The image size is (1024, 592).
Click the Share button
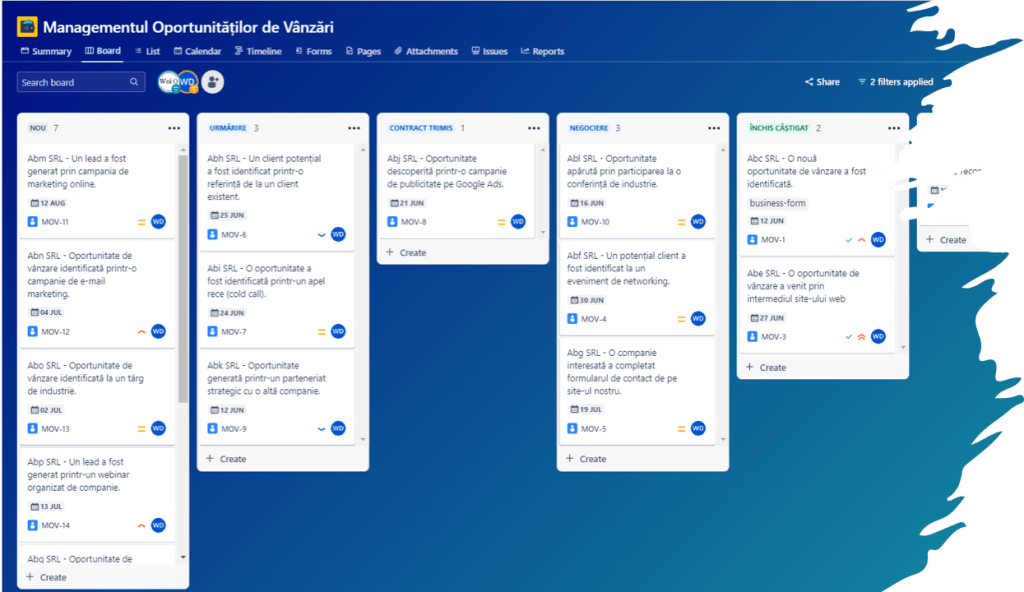(x=822, y=82)
